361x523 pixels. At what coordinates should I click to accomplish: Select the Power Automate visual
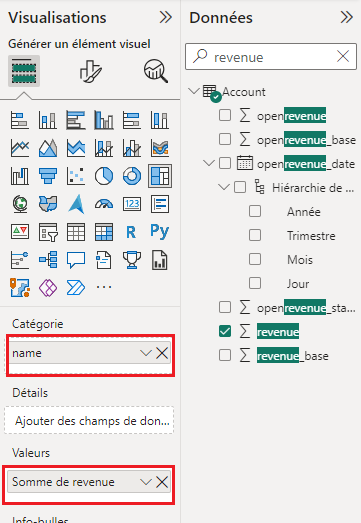point(76,288)
